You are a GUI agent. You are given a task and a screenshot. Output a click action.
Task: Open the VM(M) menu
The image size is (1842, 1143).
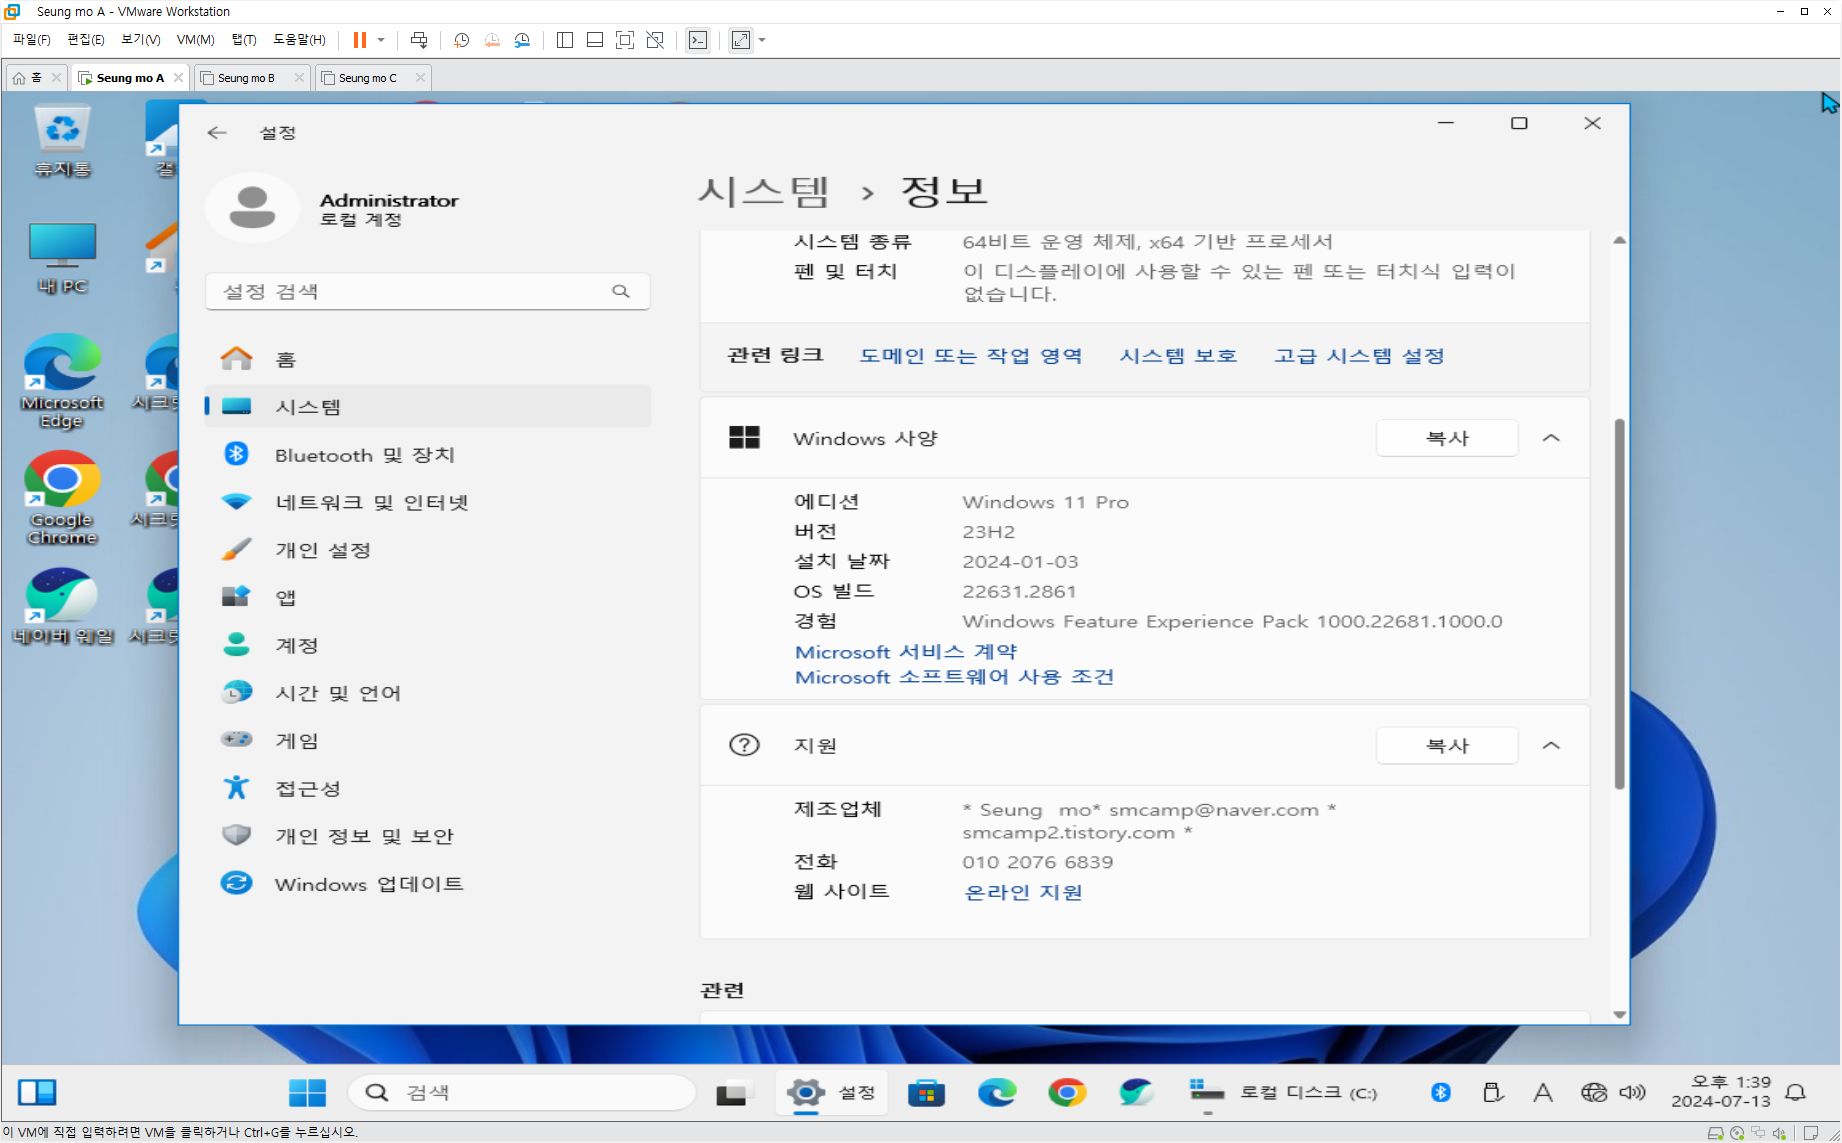[195, 40]
